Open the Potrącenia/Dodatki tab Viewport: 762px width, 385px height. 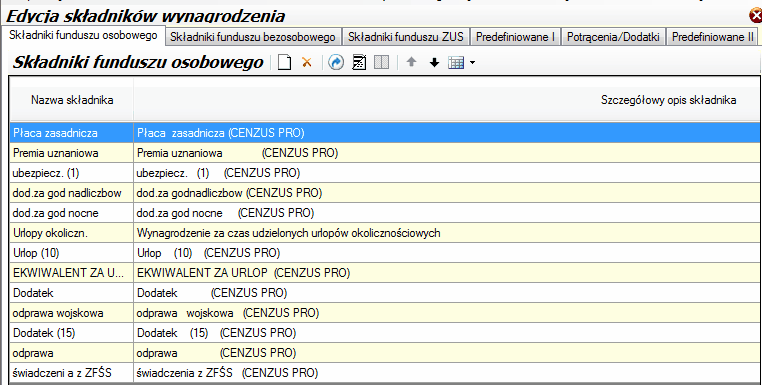(613, 37)
